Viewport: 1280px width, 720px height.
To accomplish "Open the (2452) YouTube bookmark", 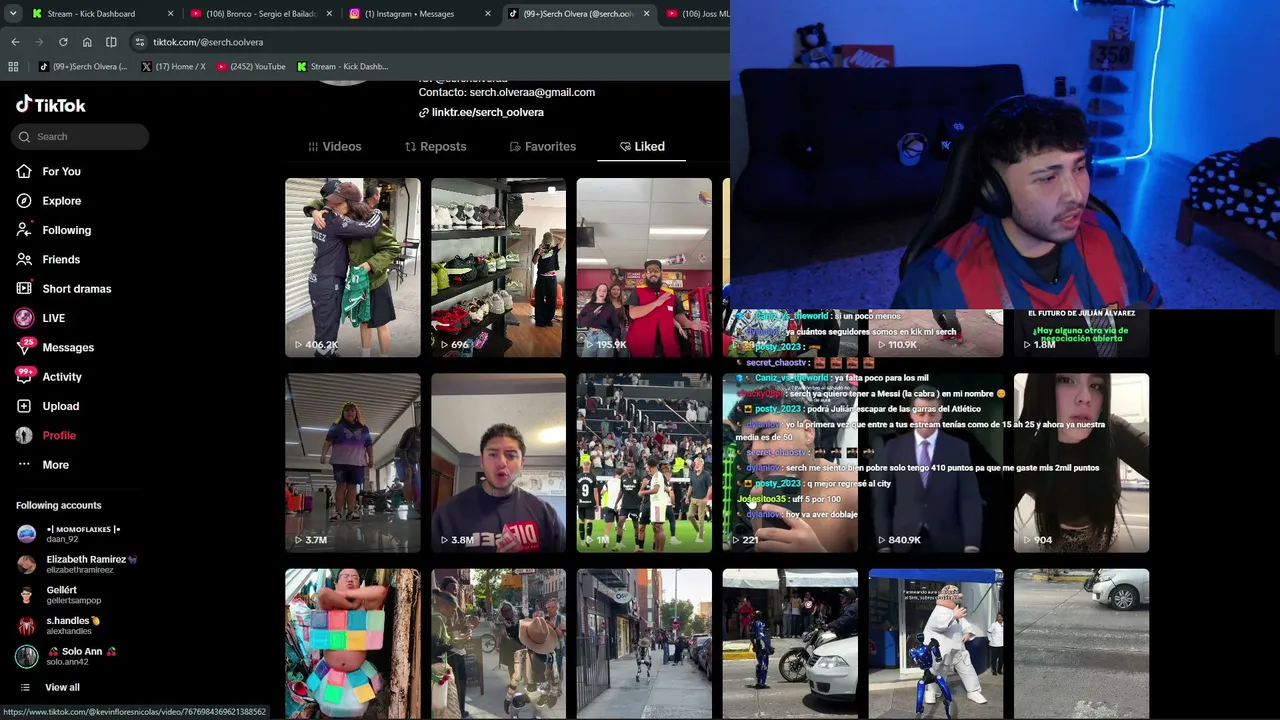I will 251,67.
